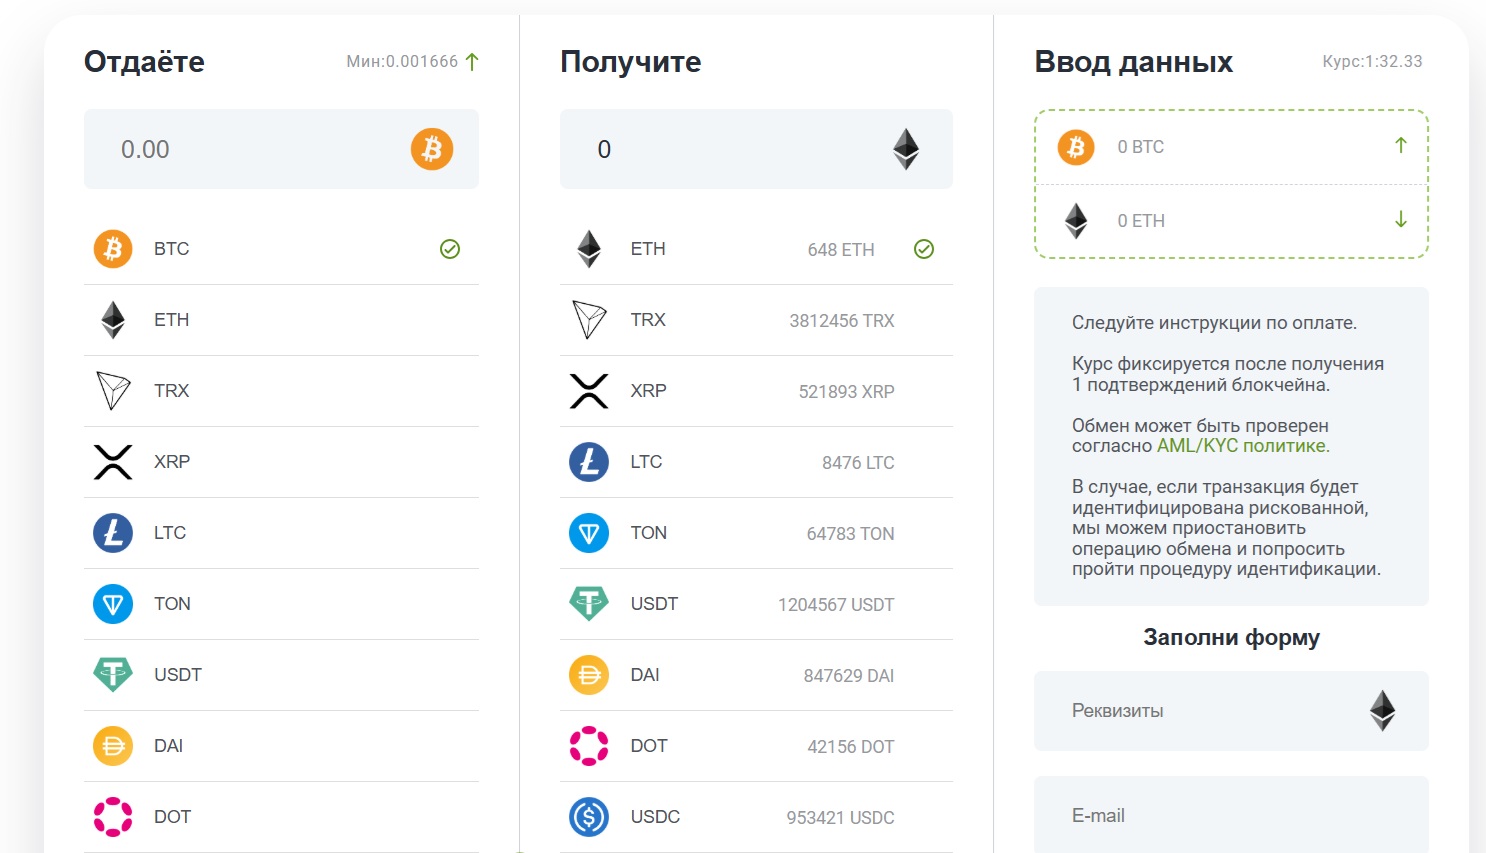Viewport: 1486px width, 853px height.
Task: Choose the USDT icon in the receive list
Action: click(589, 604)
